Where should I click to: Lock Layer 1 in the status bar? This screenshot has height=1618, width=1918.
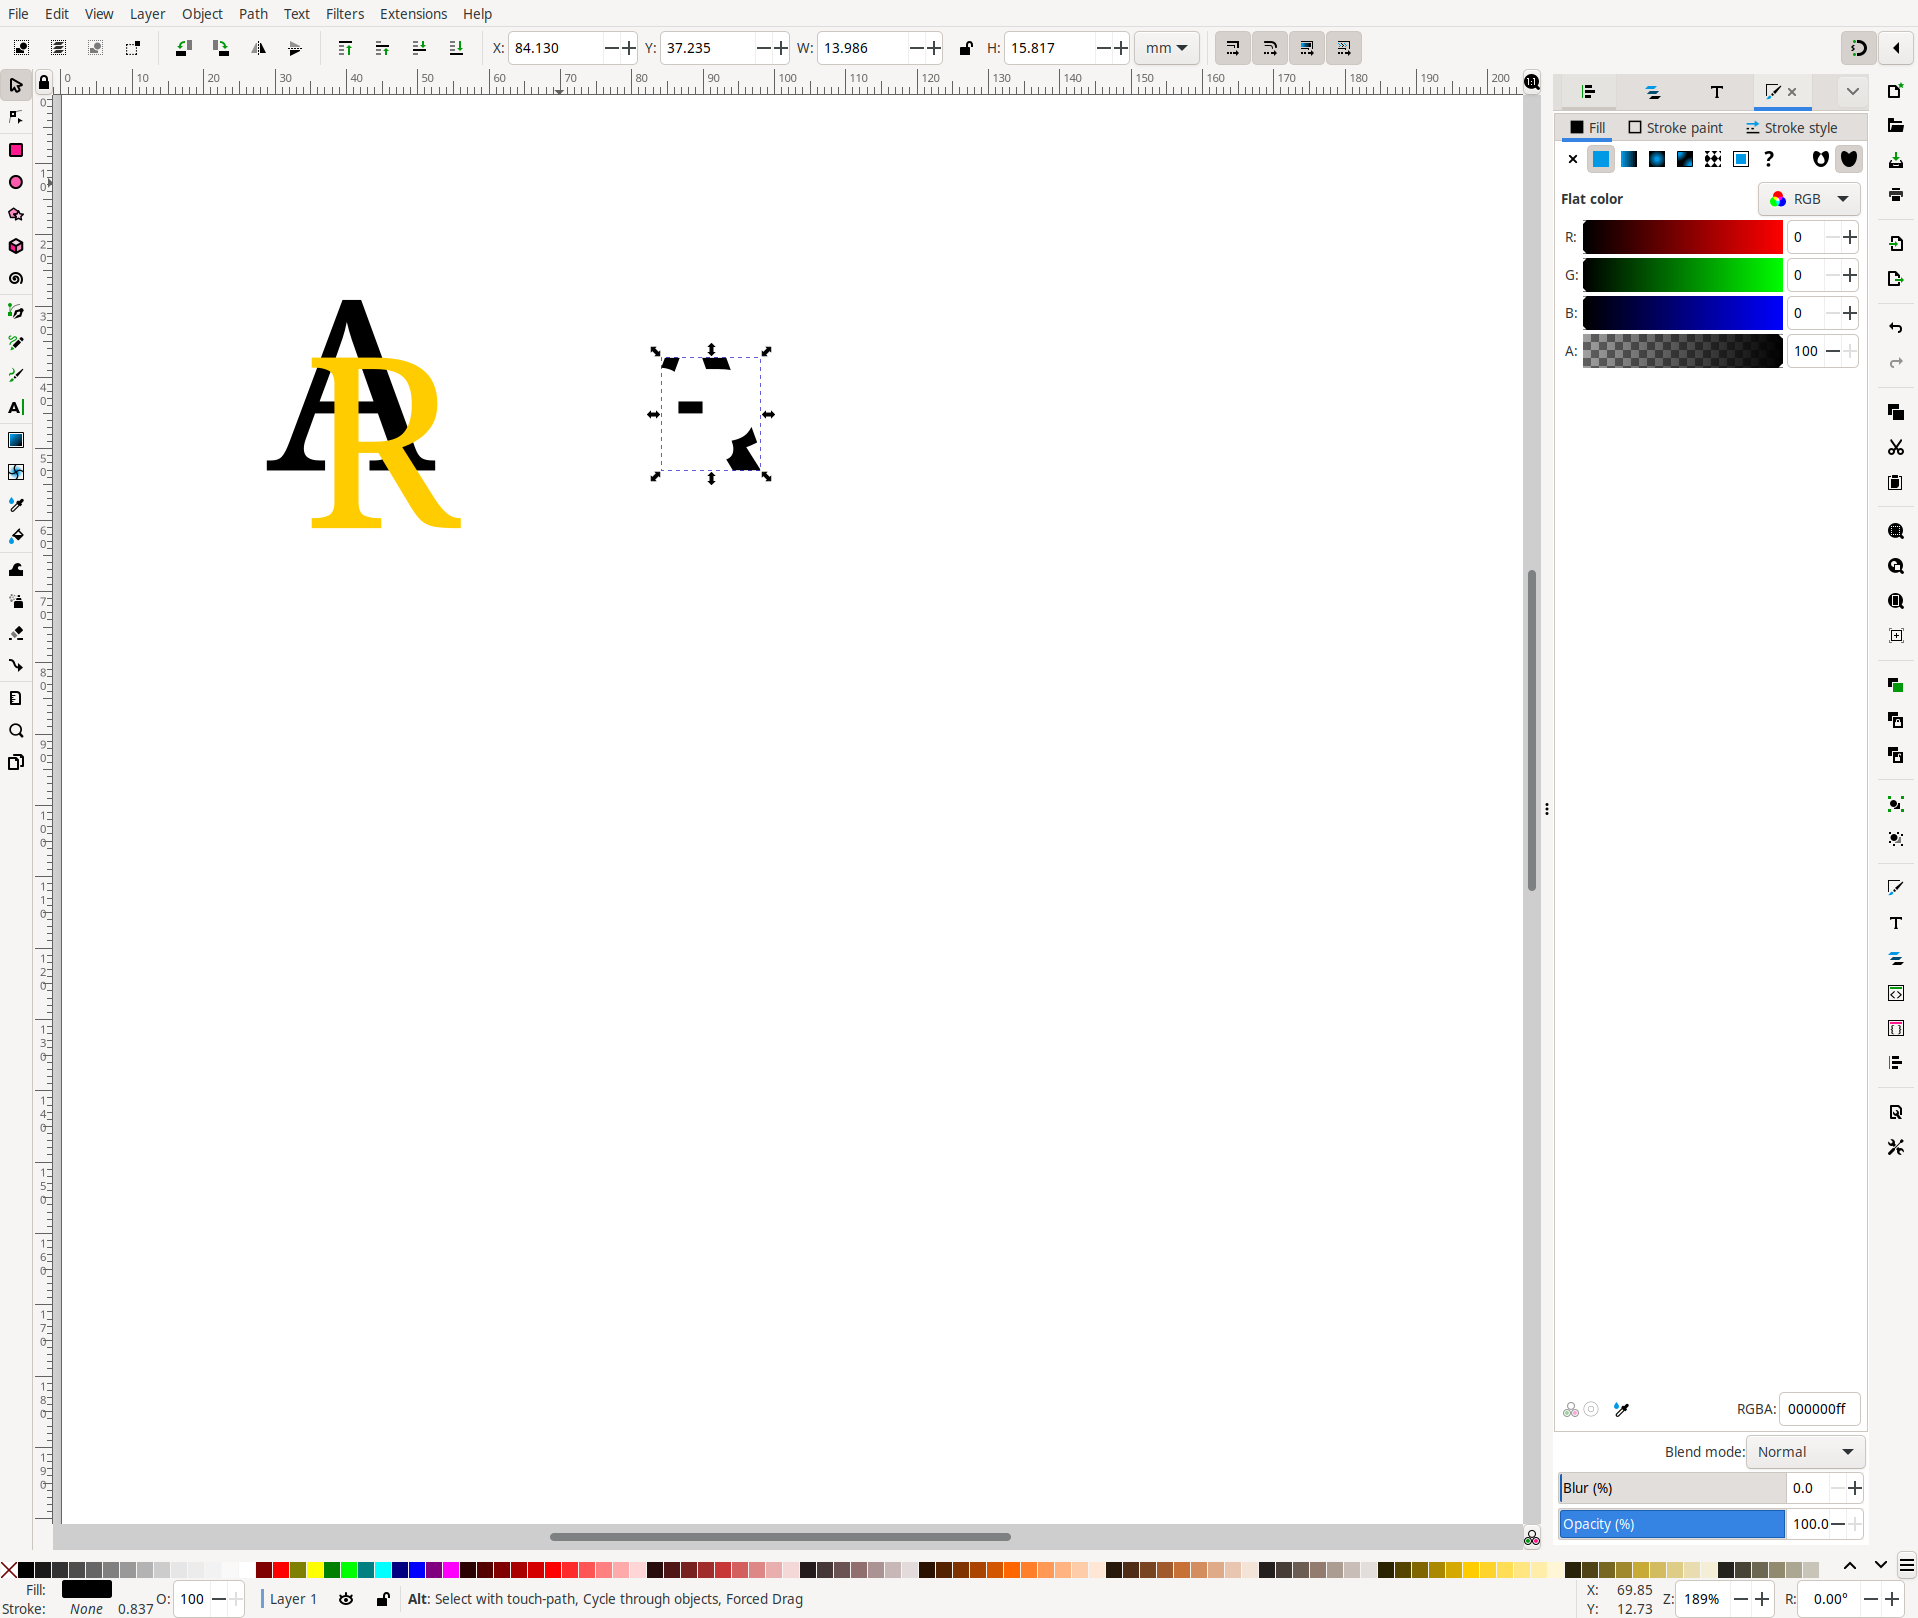(x=383, y=1600)
